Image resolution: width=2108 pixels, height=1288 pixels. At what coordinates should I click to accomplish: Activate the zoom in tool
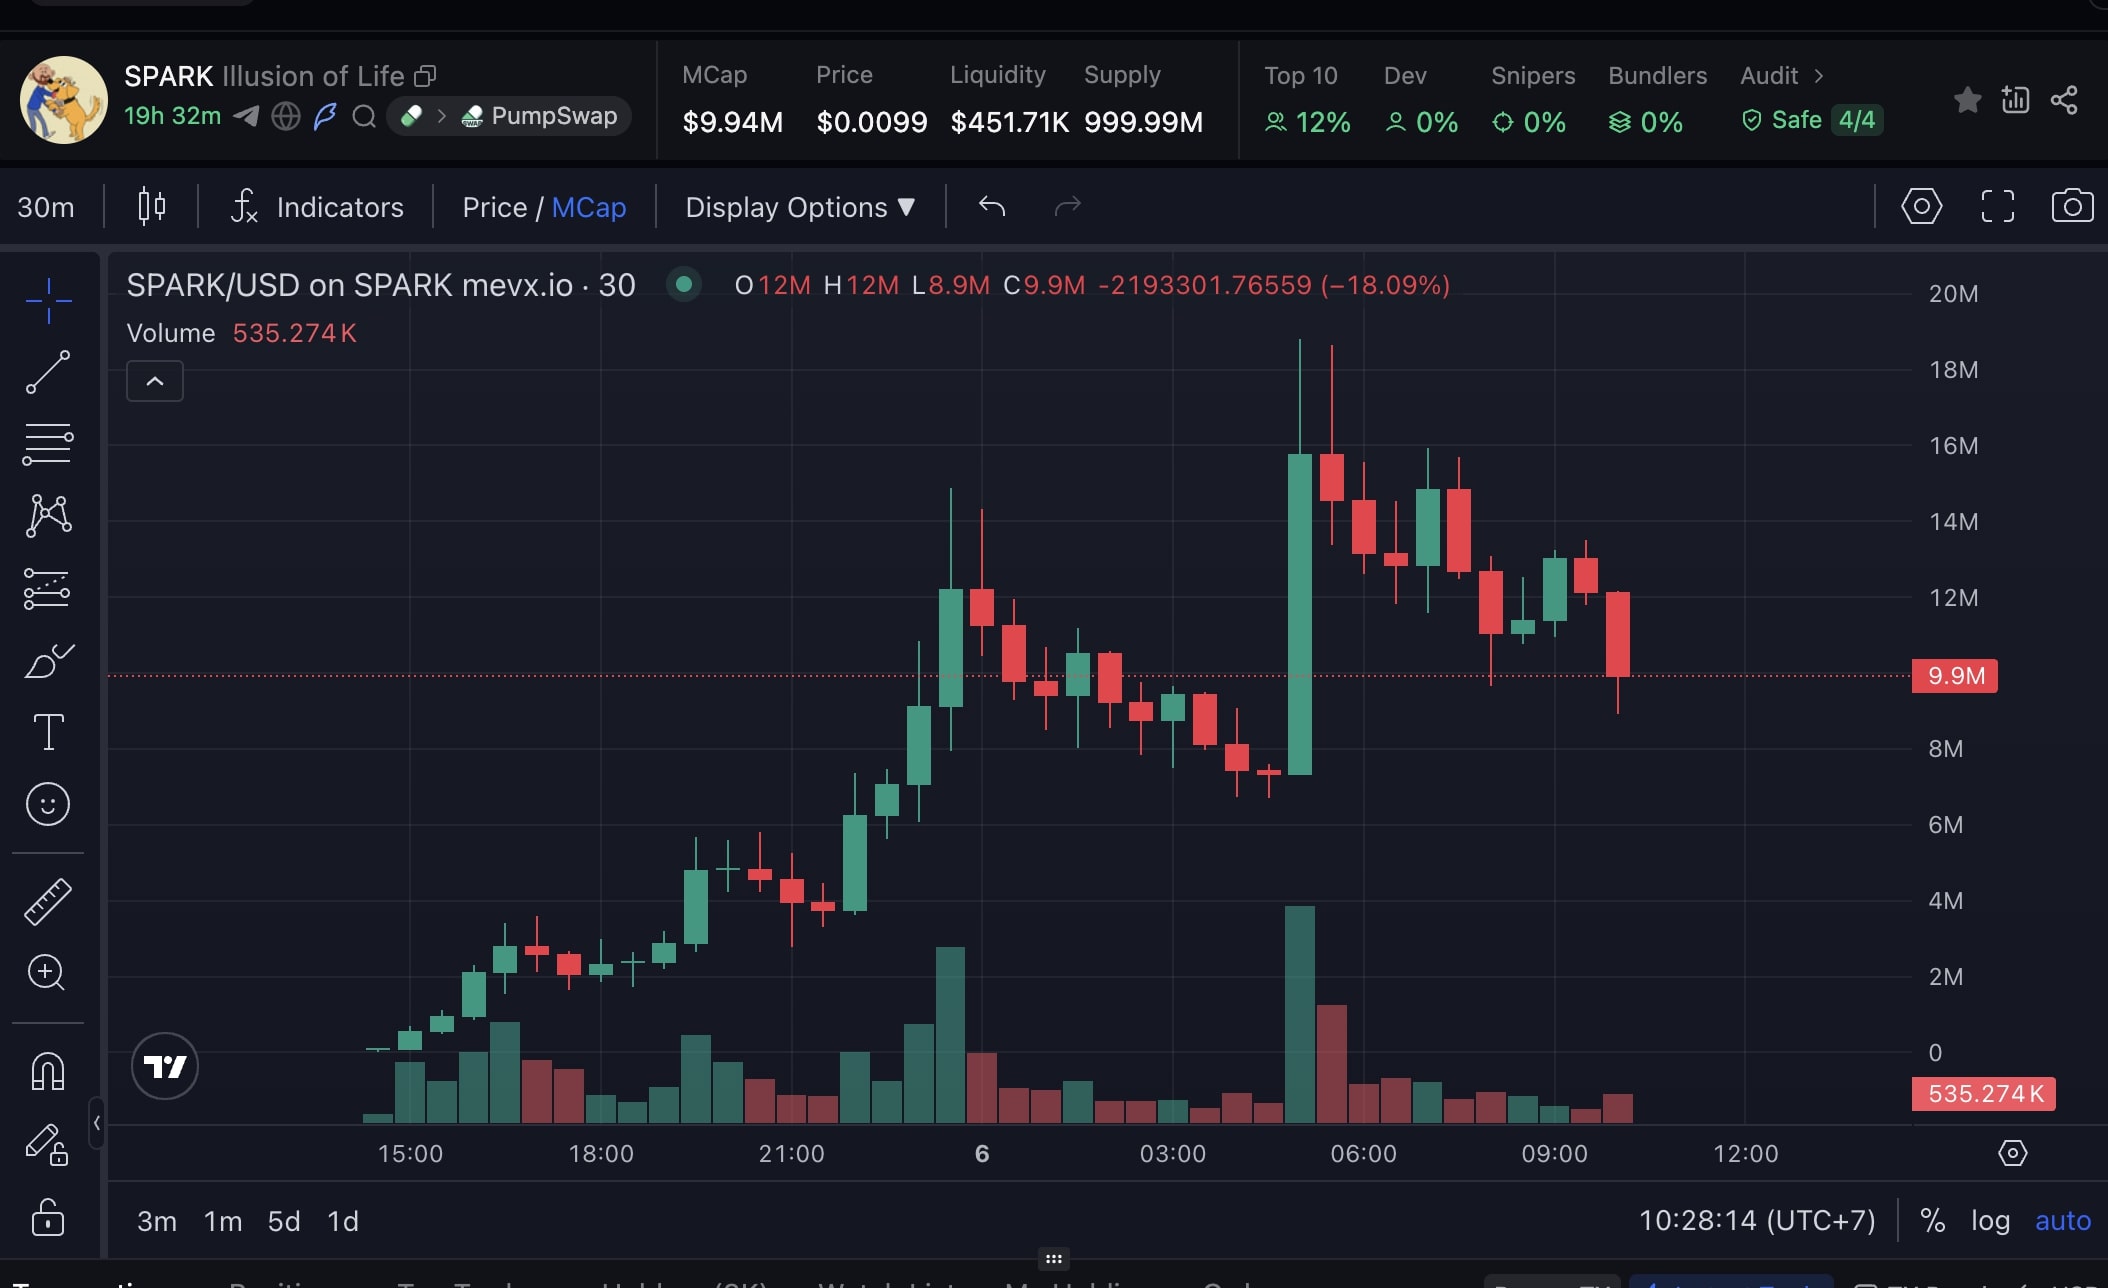pyautogui.click(x=48, y=973)
